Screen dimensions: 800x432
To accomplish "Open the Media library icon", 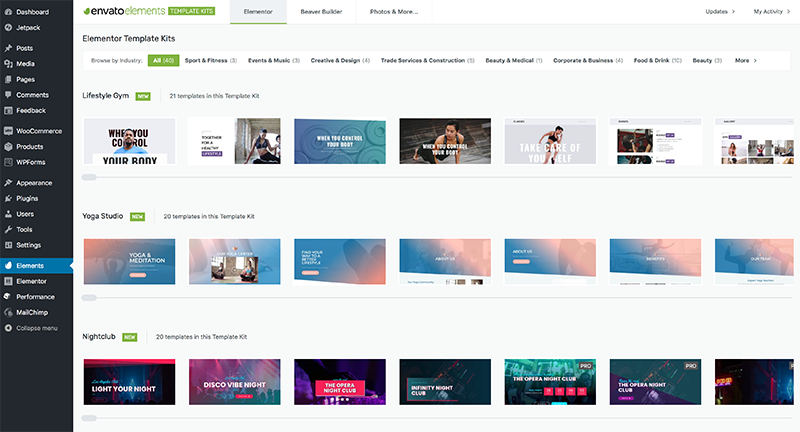I will click(x=8, y=63).
